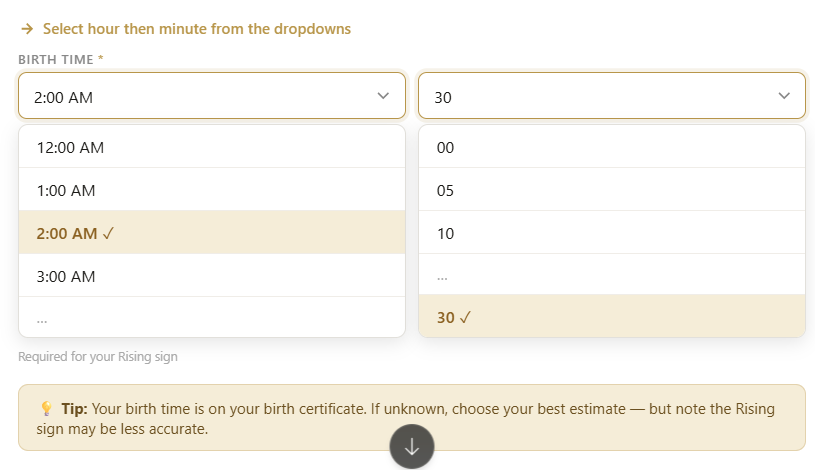The width and height of the screenshot is (815, 470).
Task: Click the ellipsis row in the minute list
Action: [442, 275]
